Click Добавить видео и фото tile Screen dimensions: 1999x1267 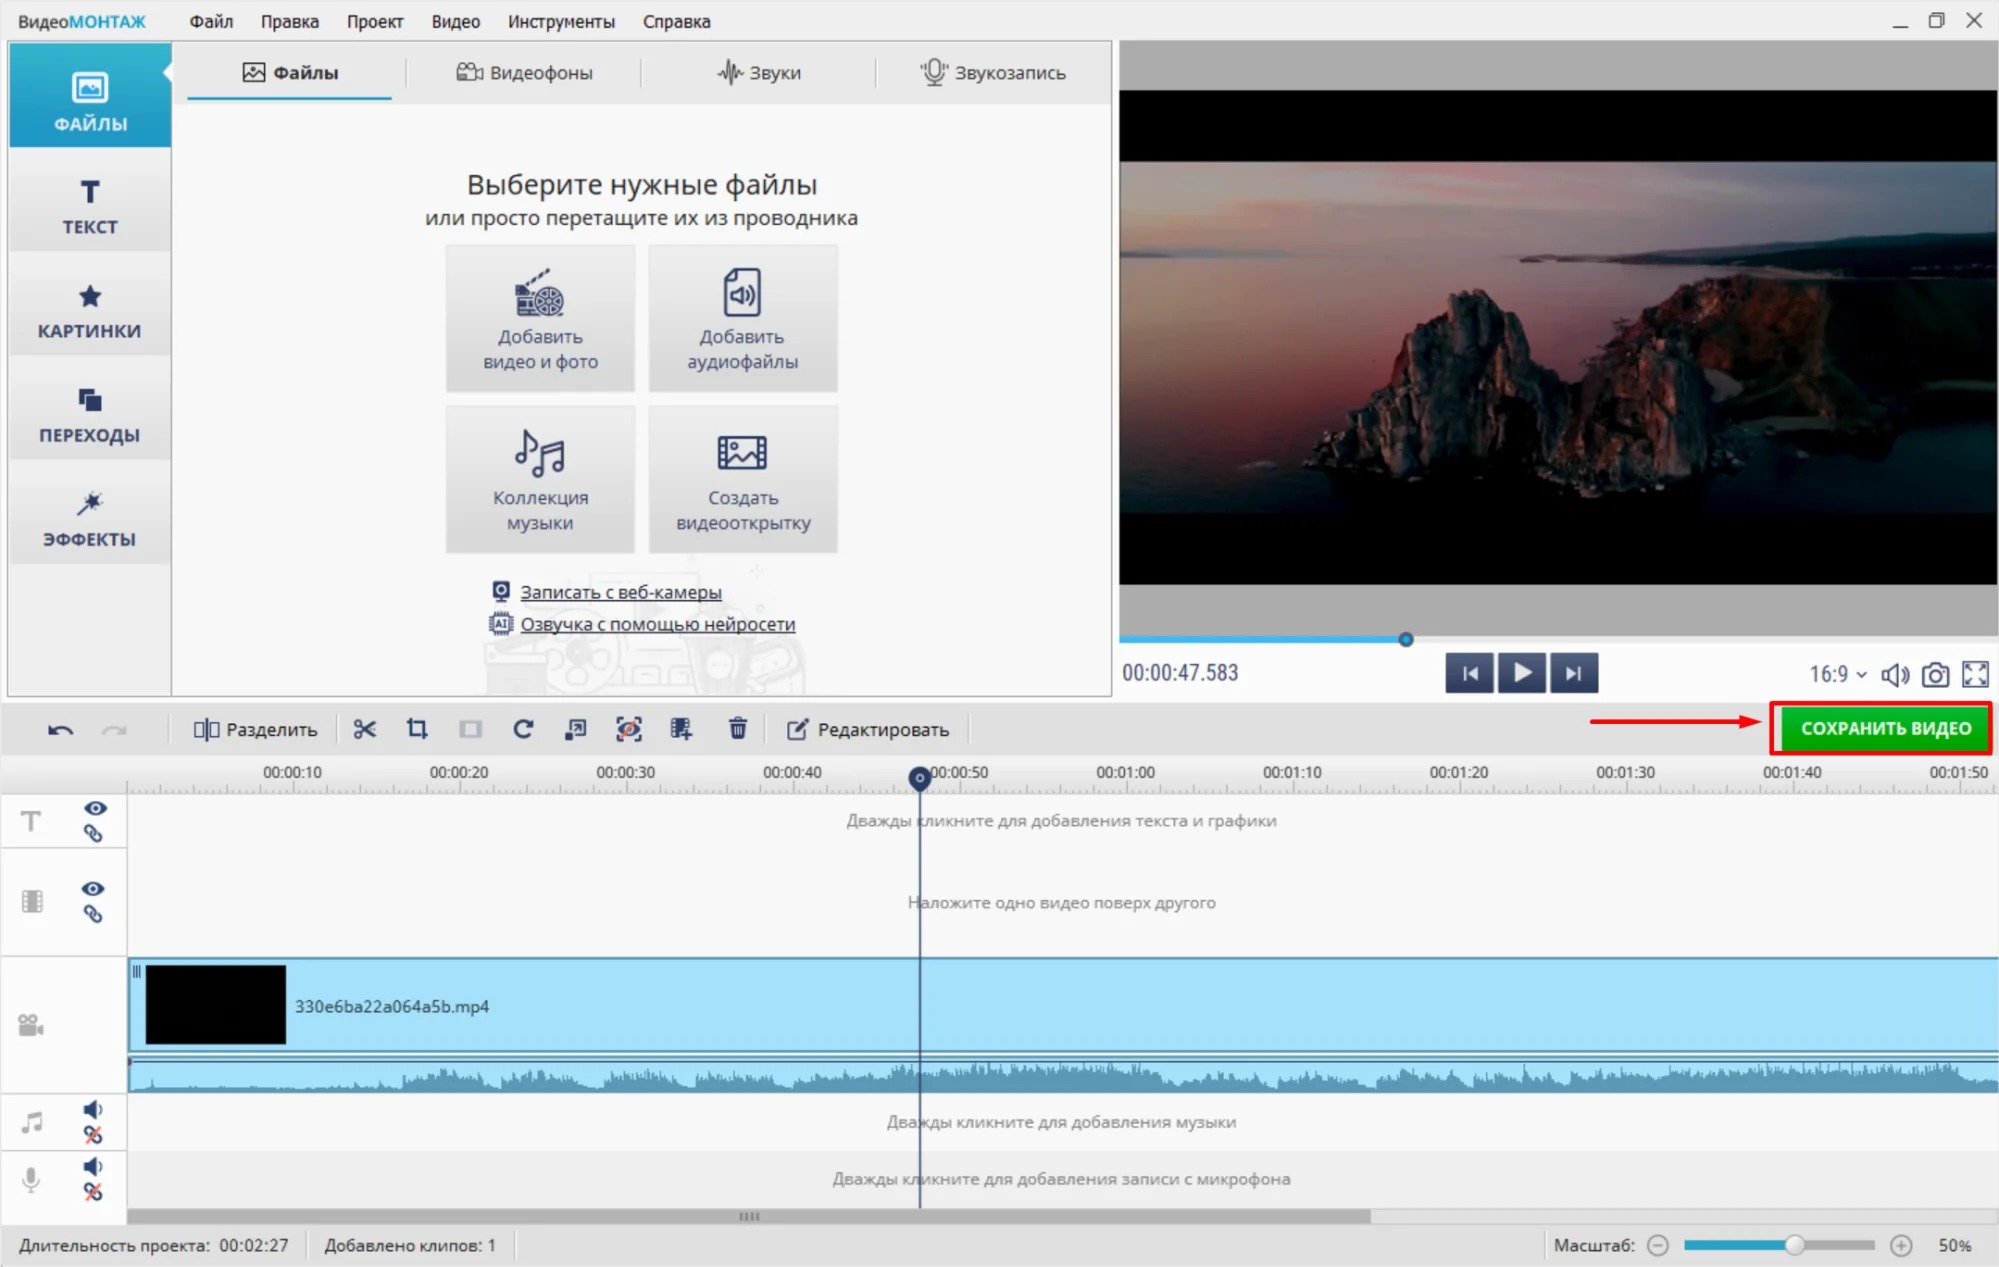tap(540, 318)
